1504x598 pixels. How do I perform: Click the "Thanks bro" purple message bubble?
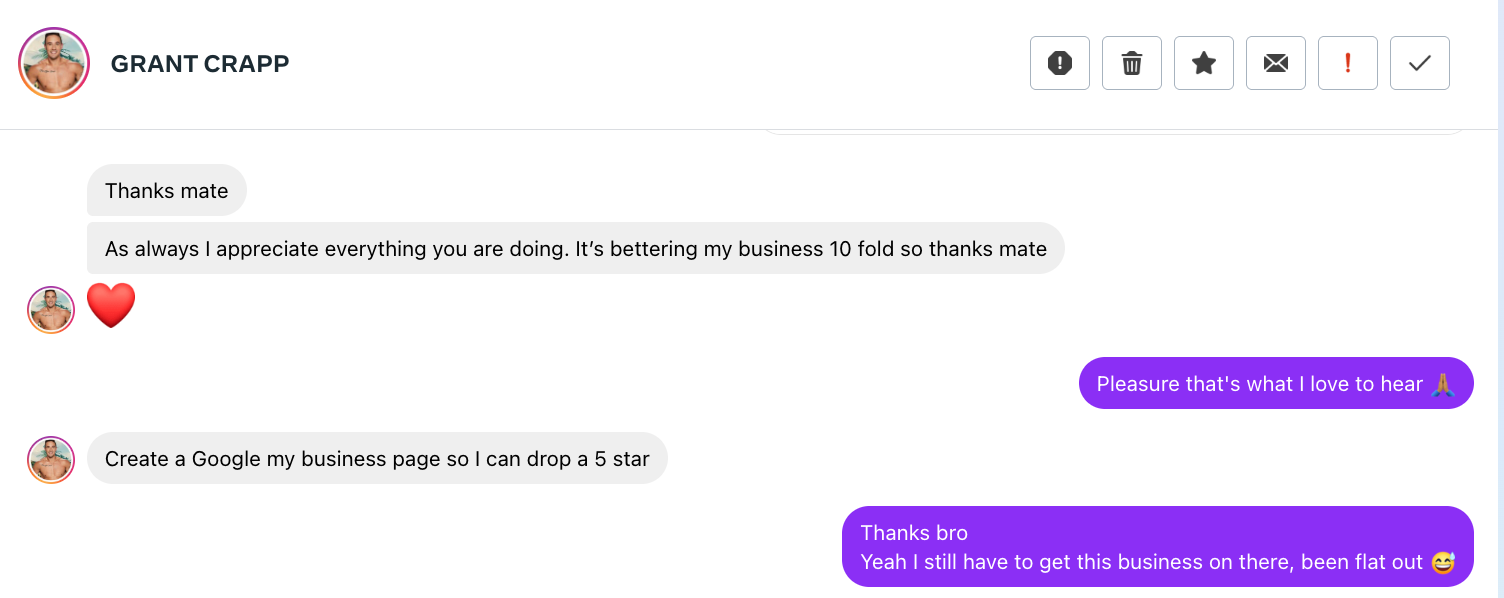[1157, 547]
